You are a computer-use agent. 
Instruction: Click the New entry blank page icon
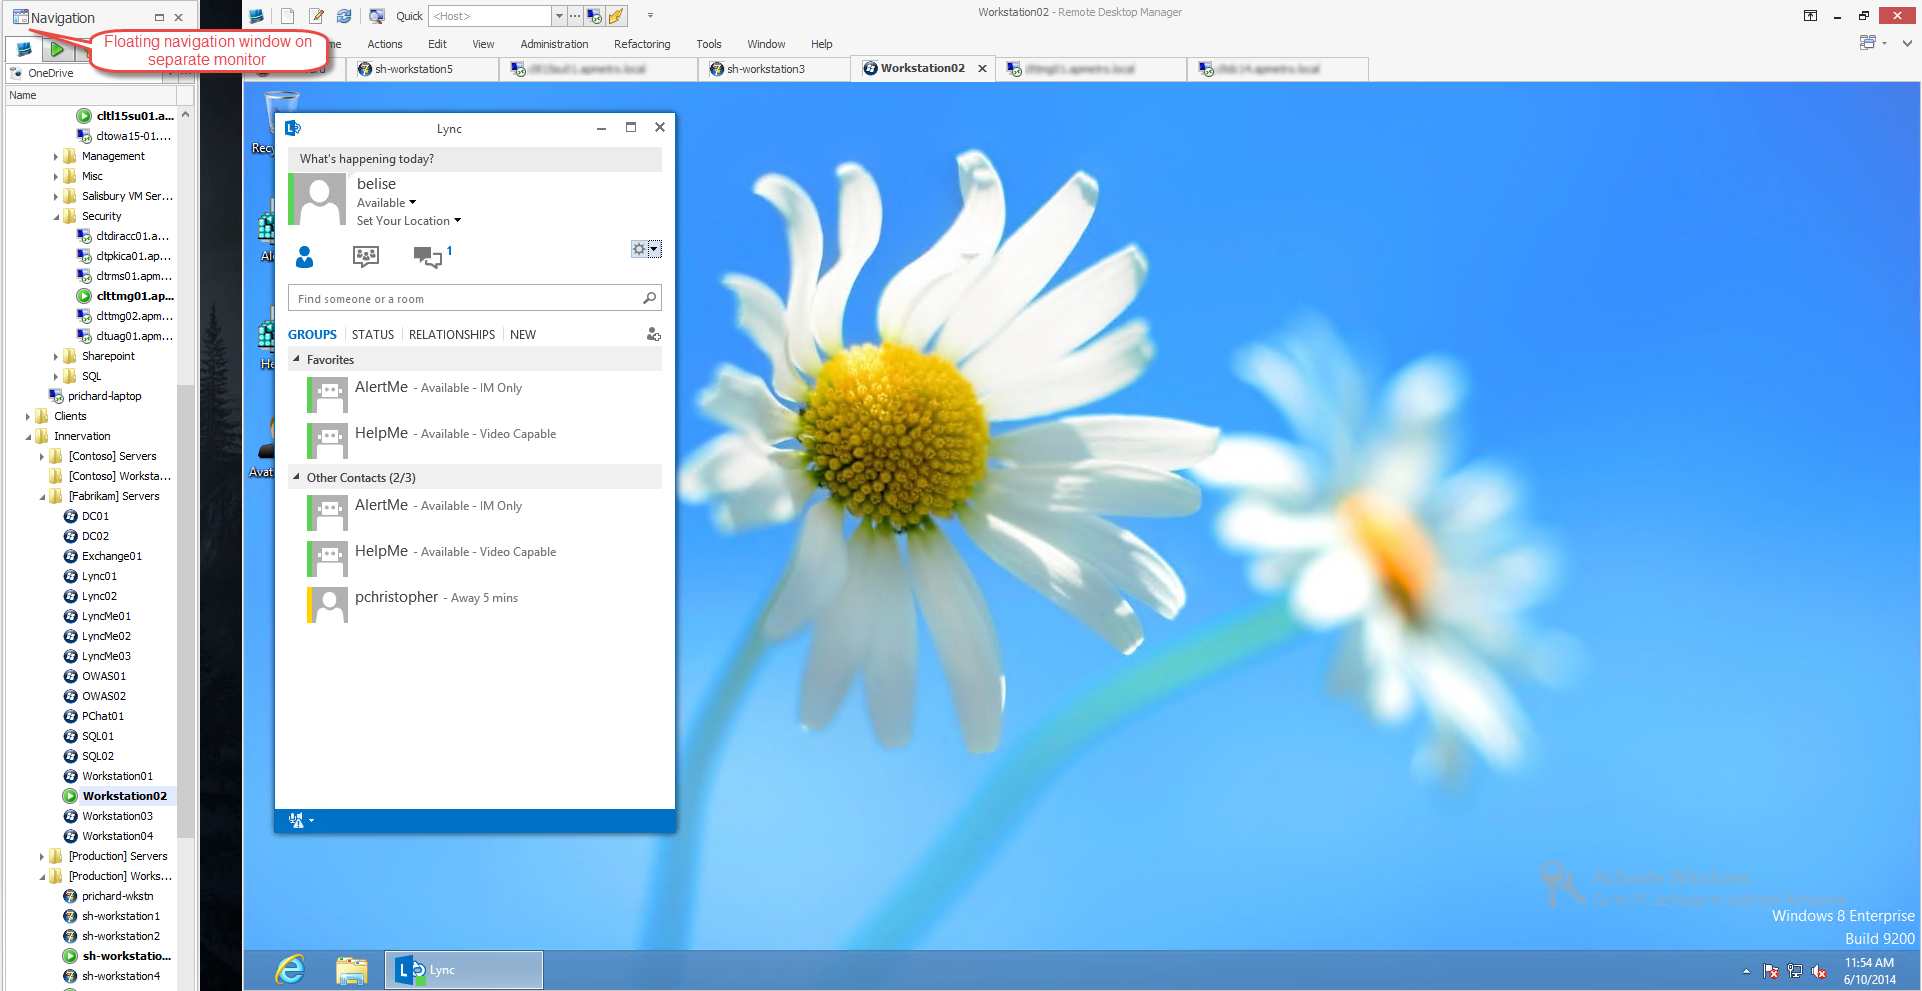pos(287,16)
